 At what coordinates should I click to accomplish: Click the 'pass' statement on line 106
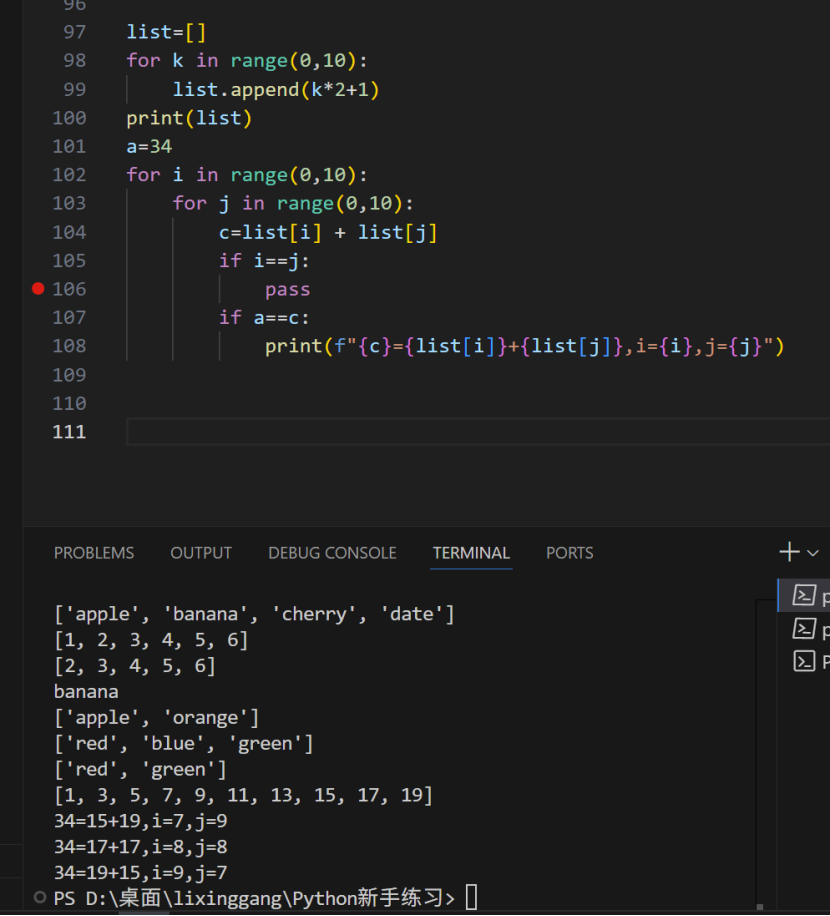pyautogui.click(x=287, y=290)
